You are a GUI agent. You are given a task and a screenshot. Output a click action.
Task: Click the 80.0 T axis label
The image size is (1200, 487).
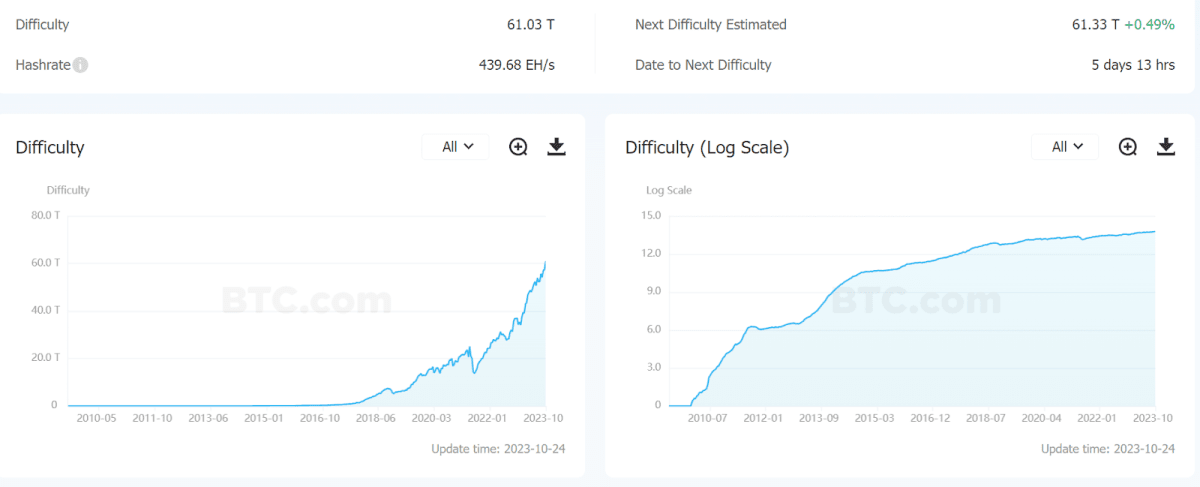[45, 215]
